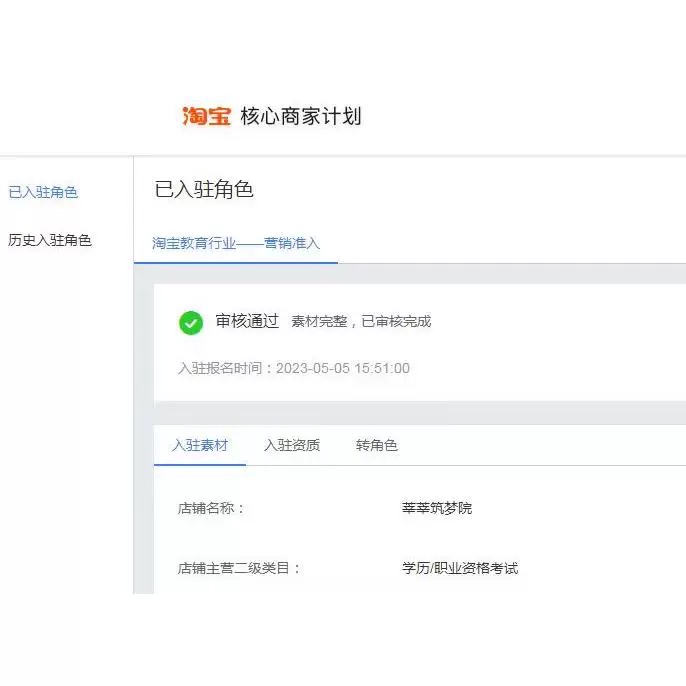Open the 入驻资质 tab
The image size is (686, 686).
pos(292,445)
